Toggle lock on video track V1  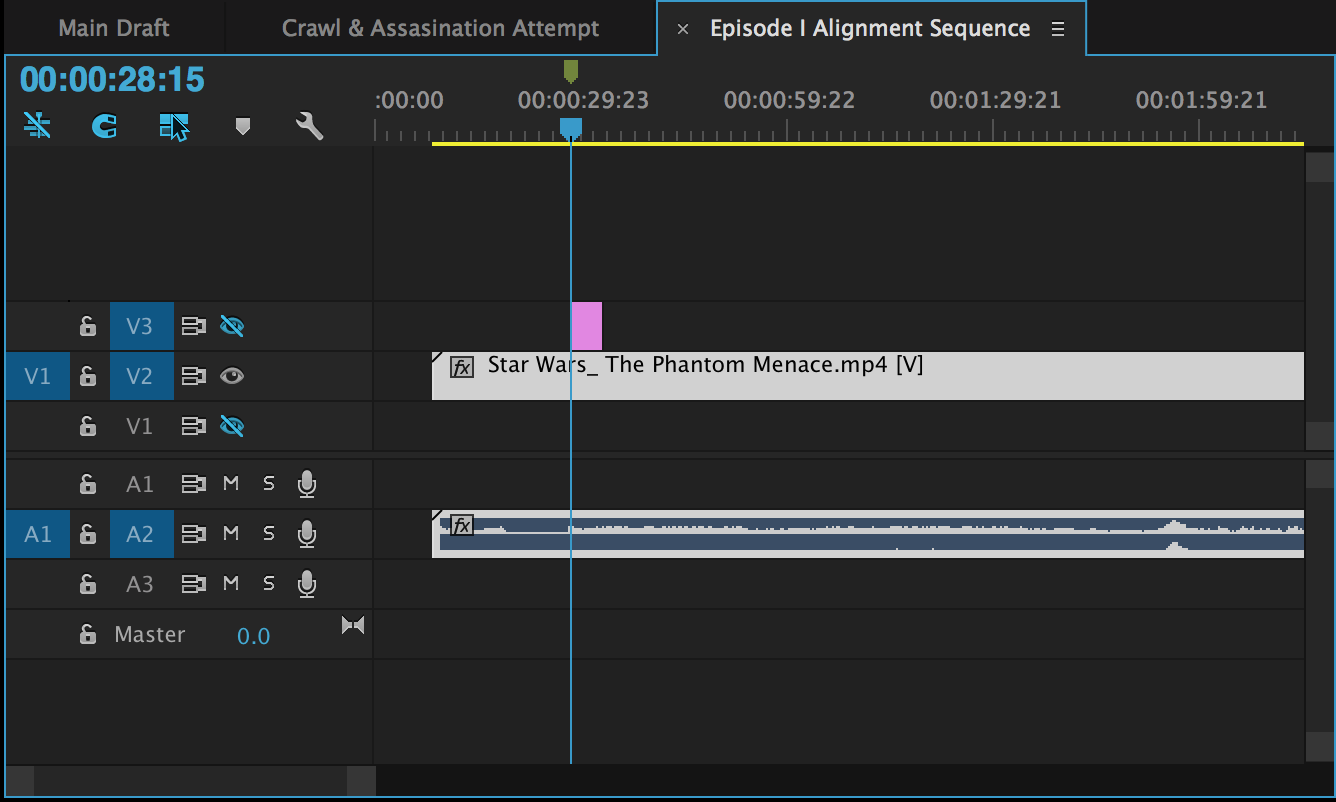pos(88,426)
